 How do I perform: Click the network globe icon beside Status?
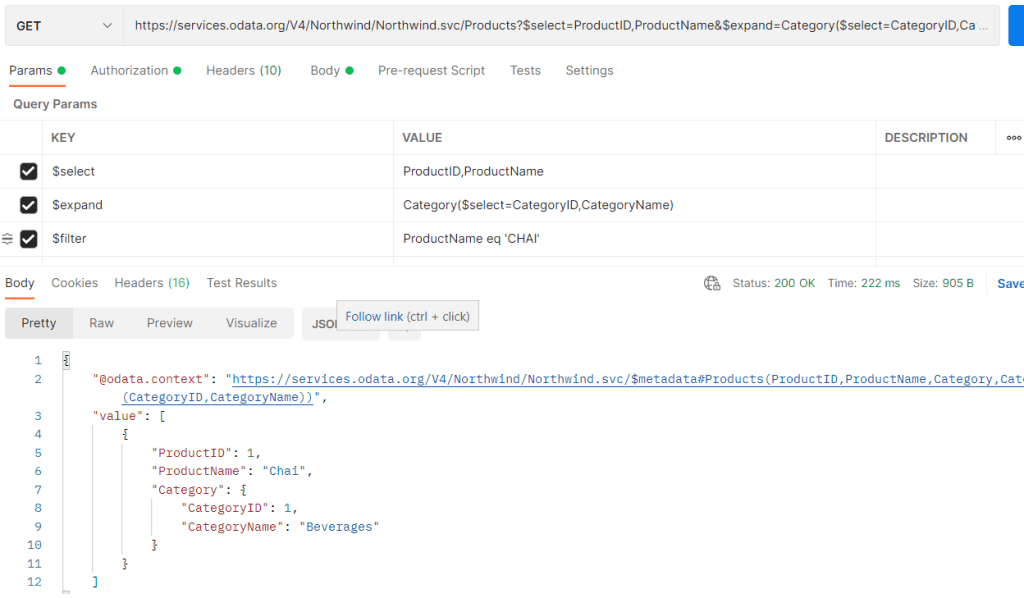point(712,283)
